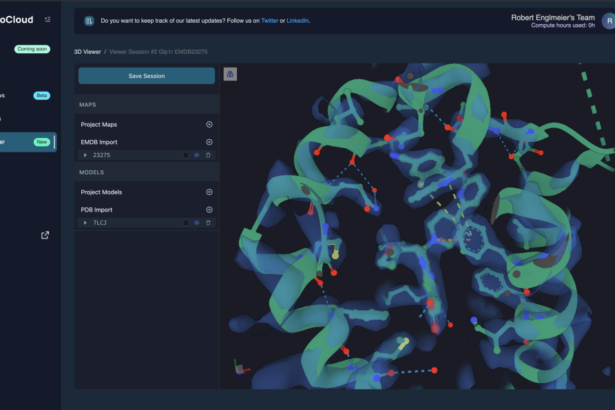Click the PDB Import plus icon
This screenshot has height=410, width=615.
point(209,210)
